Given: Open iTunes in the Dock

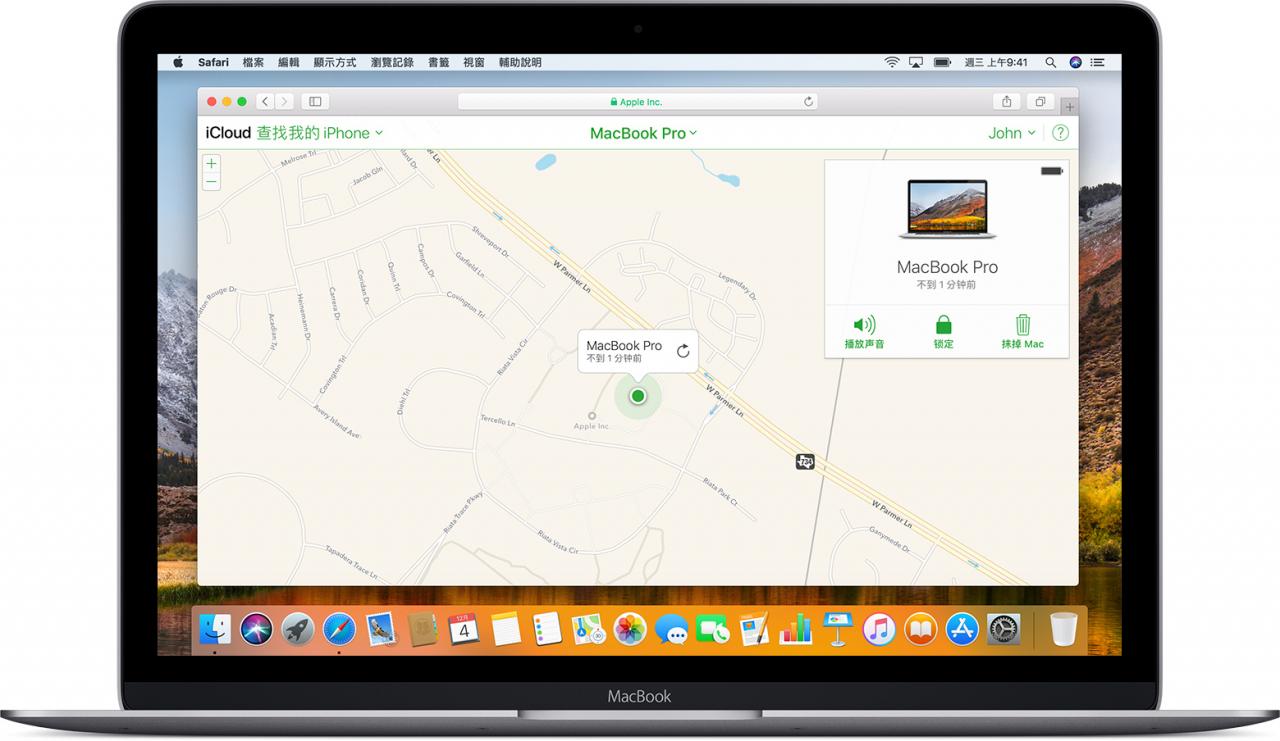Looking at the screenshot, I should click(879, 629).
